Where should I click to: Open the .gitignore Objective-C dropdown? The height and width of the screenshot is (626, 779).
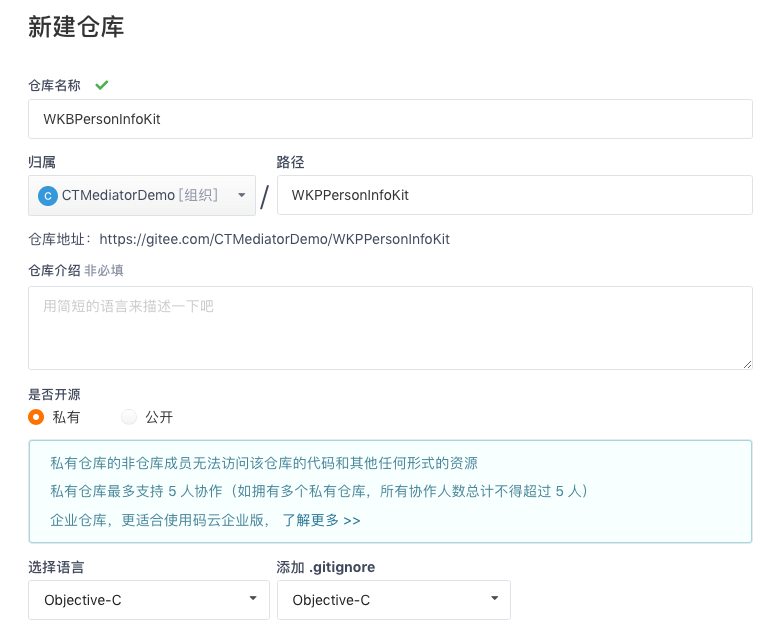point(393,600)
